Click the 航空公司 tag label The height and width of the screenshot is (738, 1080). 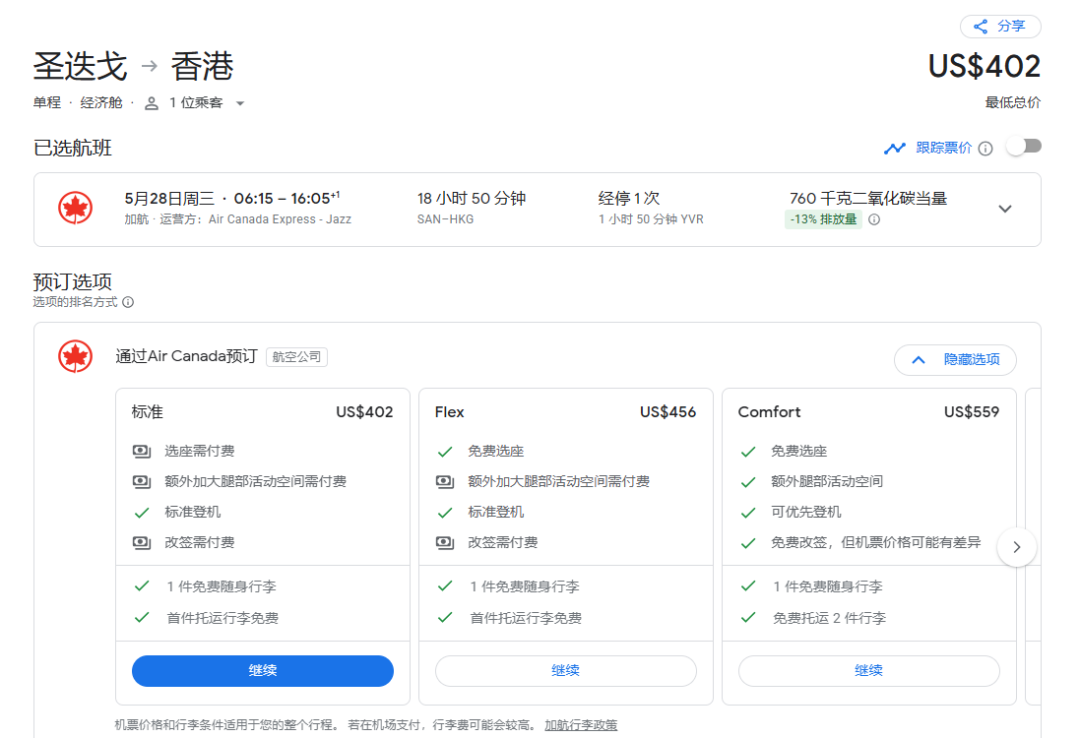pyautogui.click(x=297, y=357)
